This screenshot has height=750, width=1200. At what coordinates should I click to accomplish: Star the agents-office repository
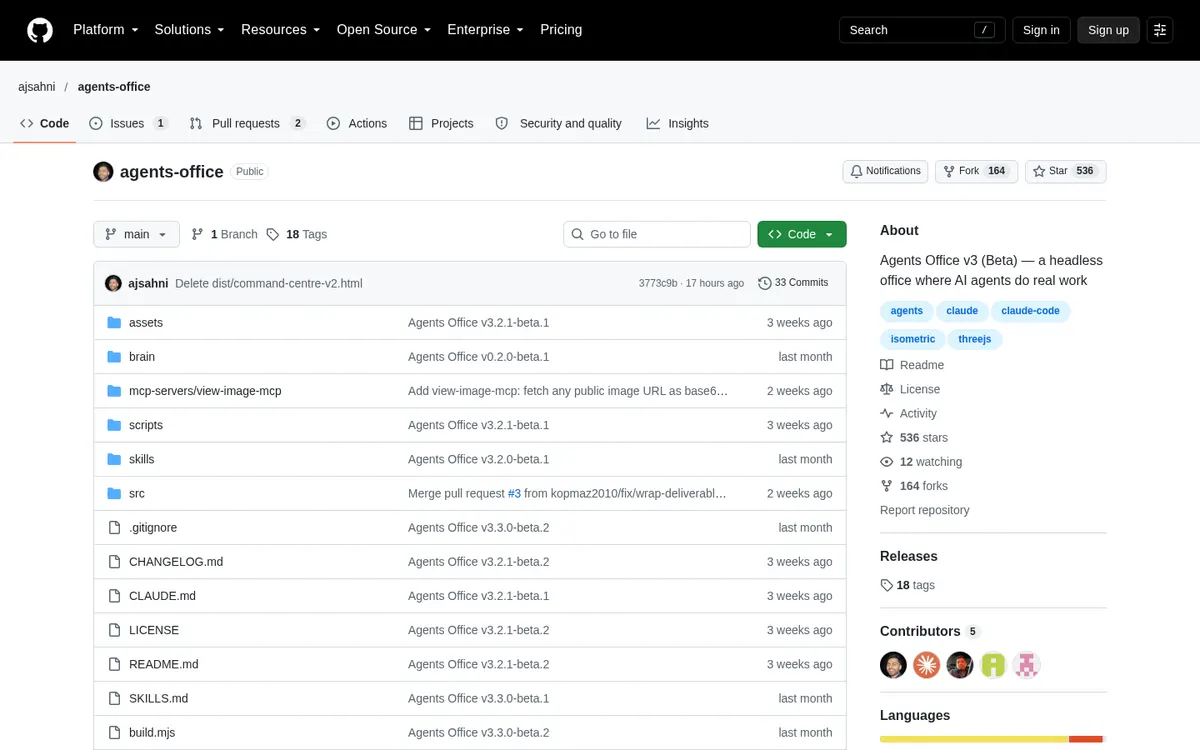(1066, 172)
